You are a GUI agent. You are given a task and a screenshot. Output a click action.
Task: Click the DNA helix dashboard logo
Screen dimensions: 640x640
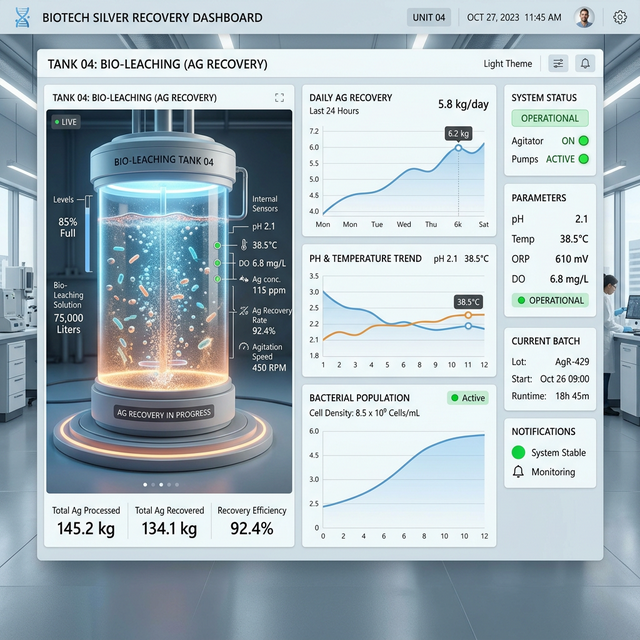pos(22,17)
